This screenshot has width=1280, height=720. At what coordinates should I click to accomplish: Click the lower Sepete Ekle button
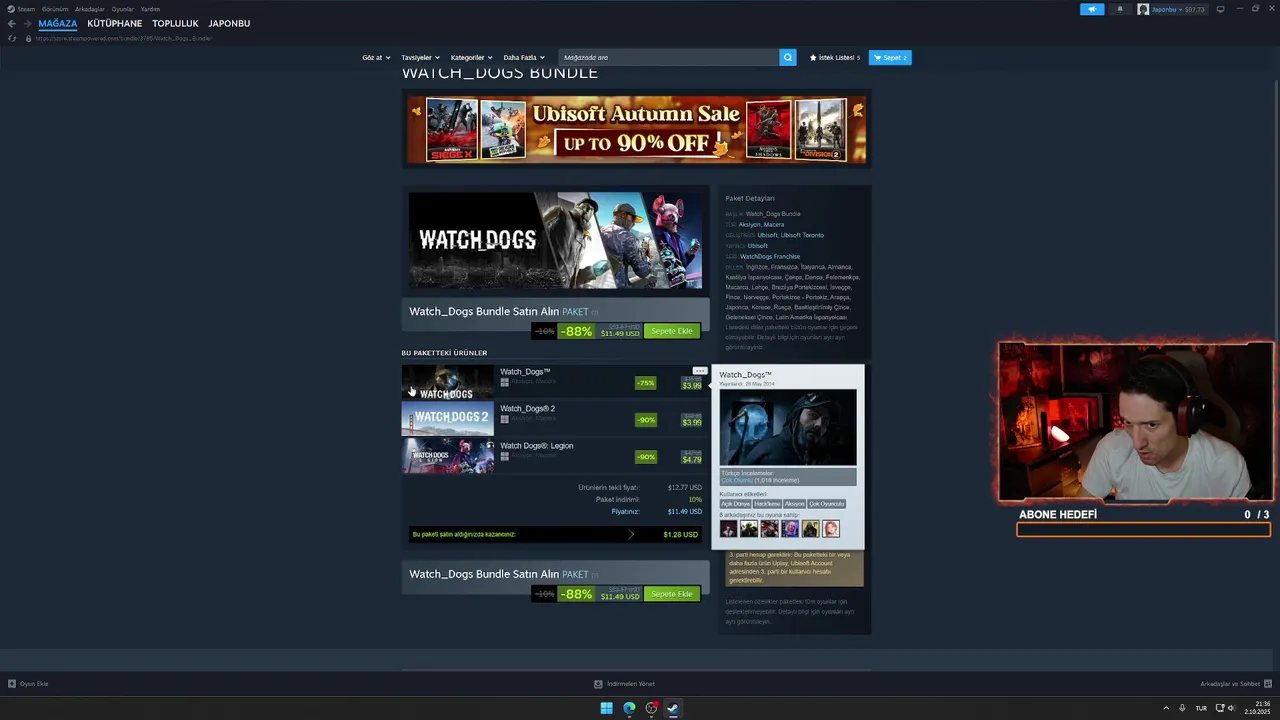pos(672,594)
